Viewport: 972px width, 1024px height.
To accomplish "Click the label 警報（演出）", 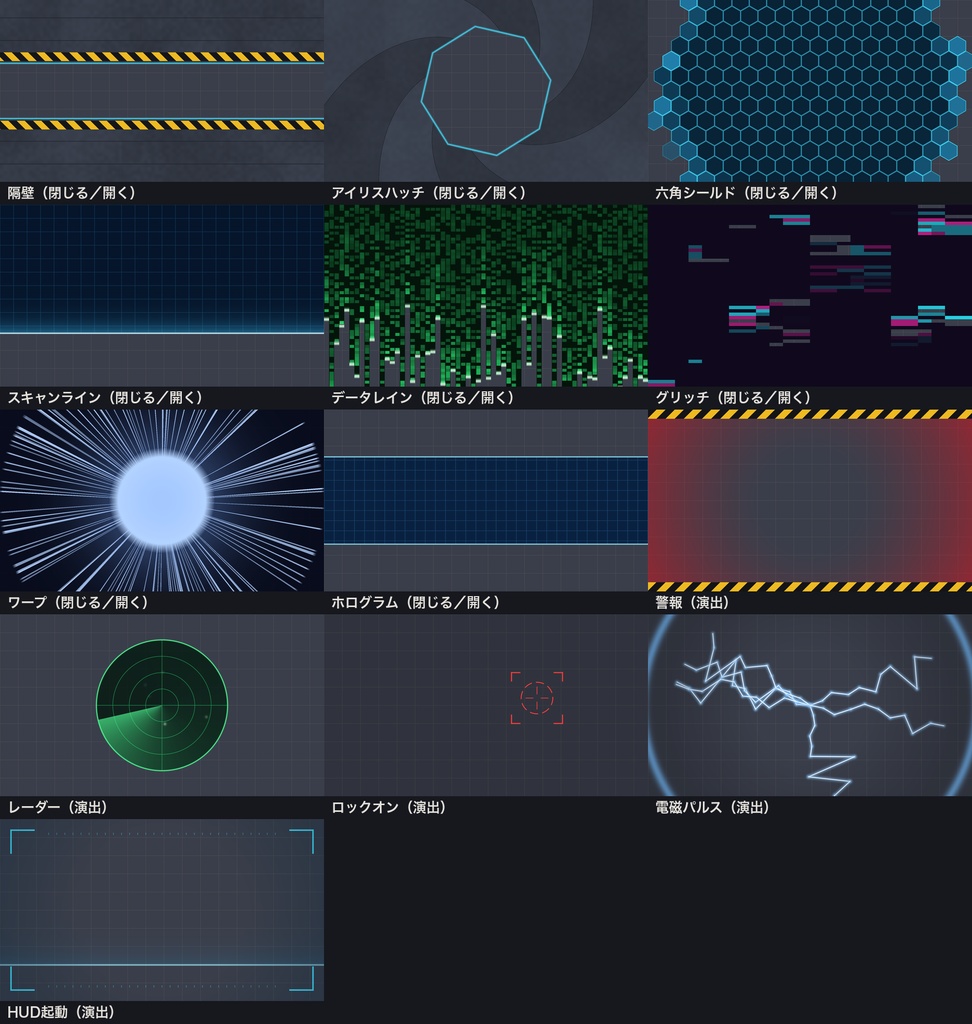I will (692, 603).
